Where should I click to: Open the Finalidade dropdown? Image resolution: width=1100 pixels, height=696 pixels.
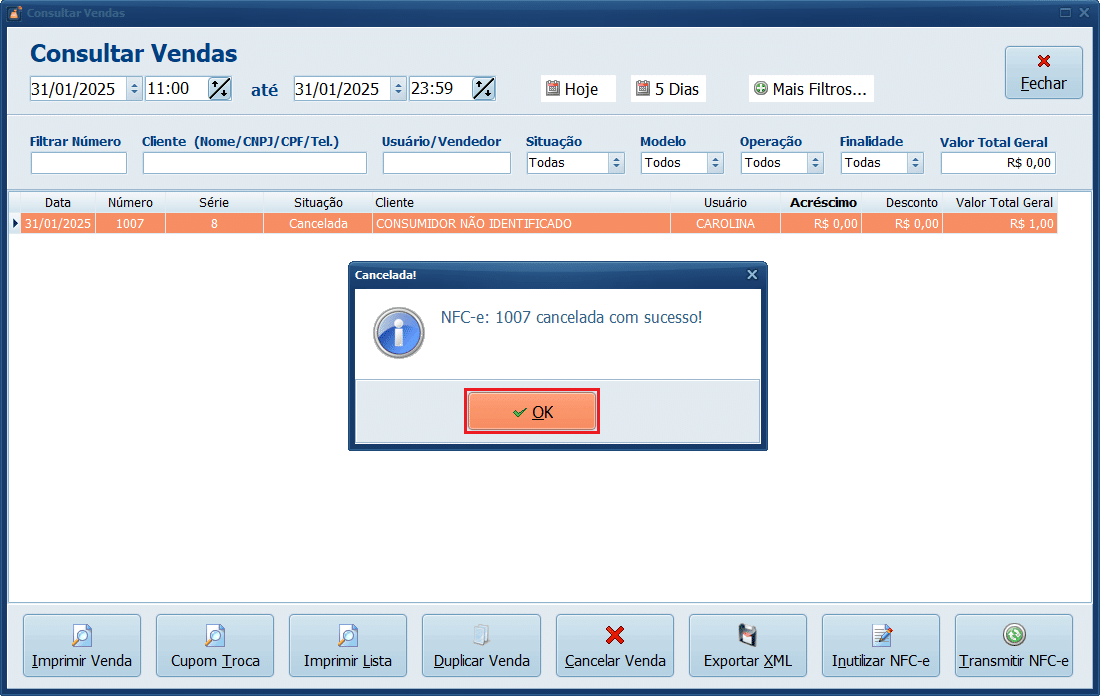(x=882, y=163)
